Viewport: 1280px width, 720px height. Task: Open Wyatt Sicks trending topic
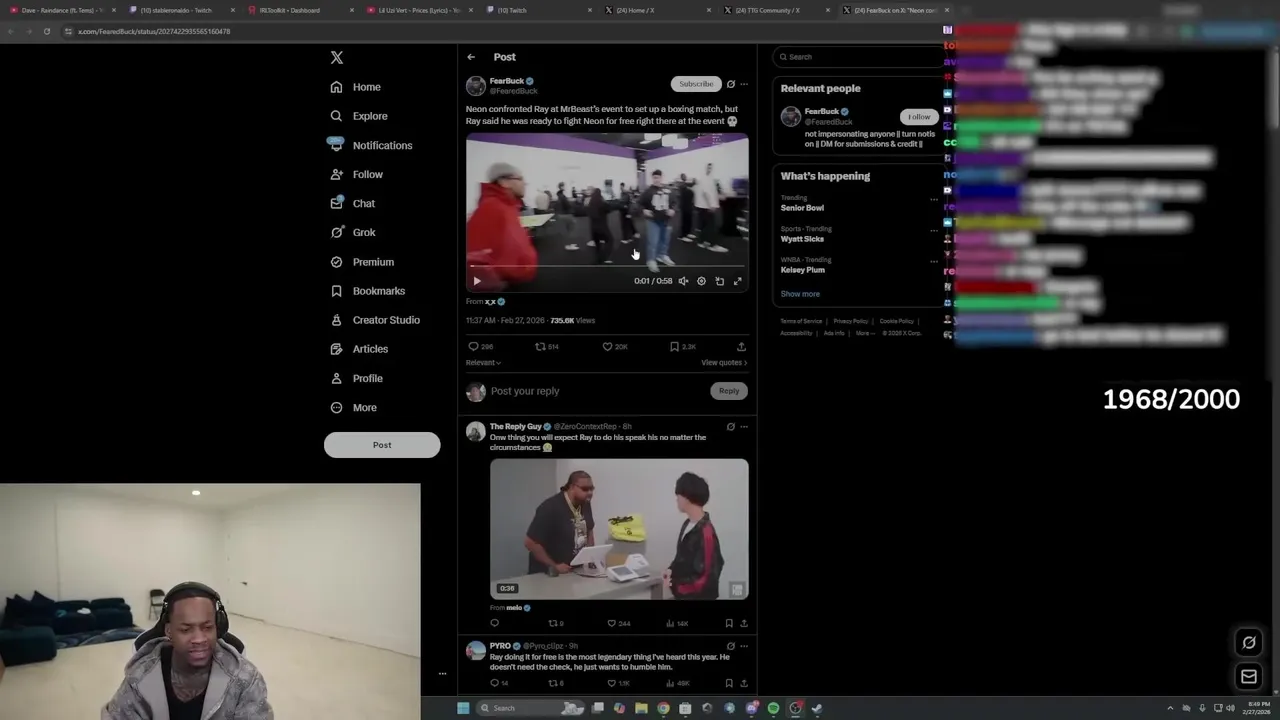pyautogui.click(x=802, y=239)
